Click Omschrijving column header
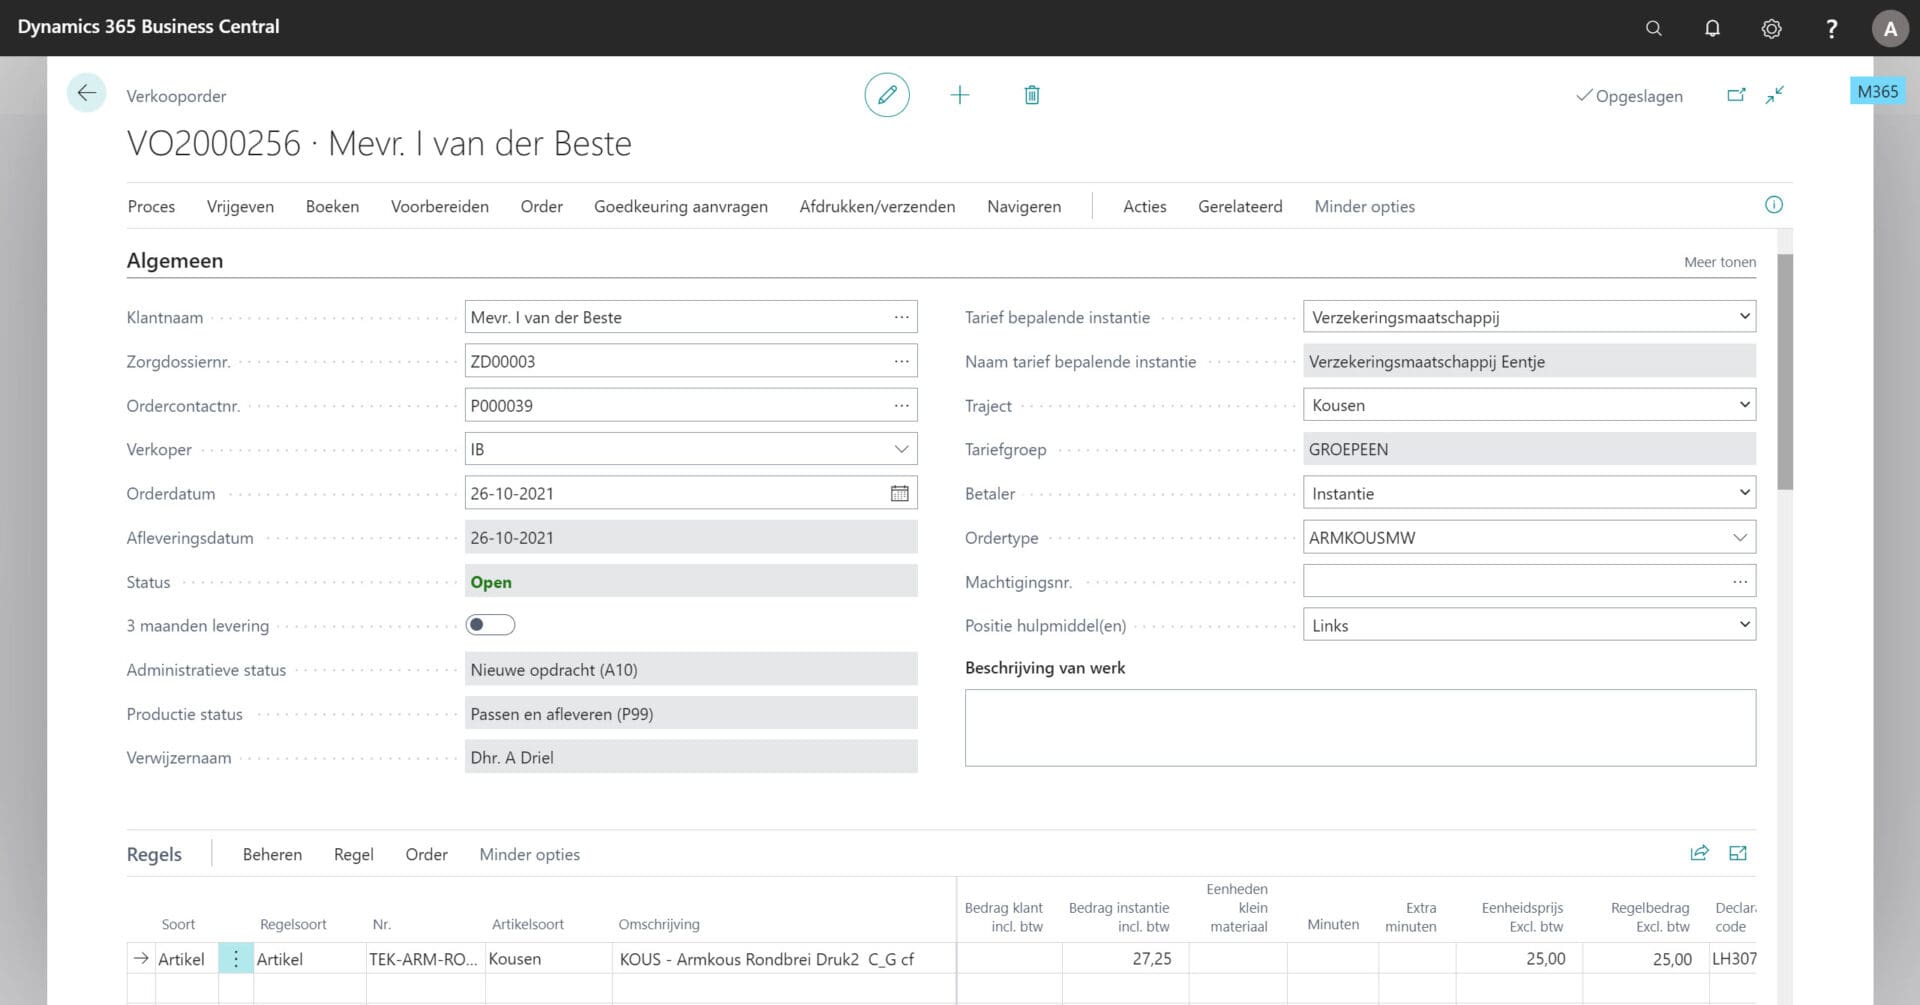This screenshot has width=1920, height=1005. point(659,924)
